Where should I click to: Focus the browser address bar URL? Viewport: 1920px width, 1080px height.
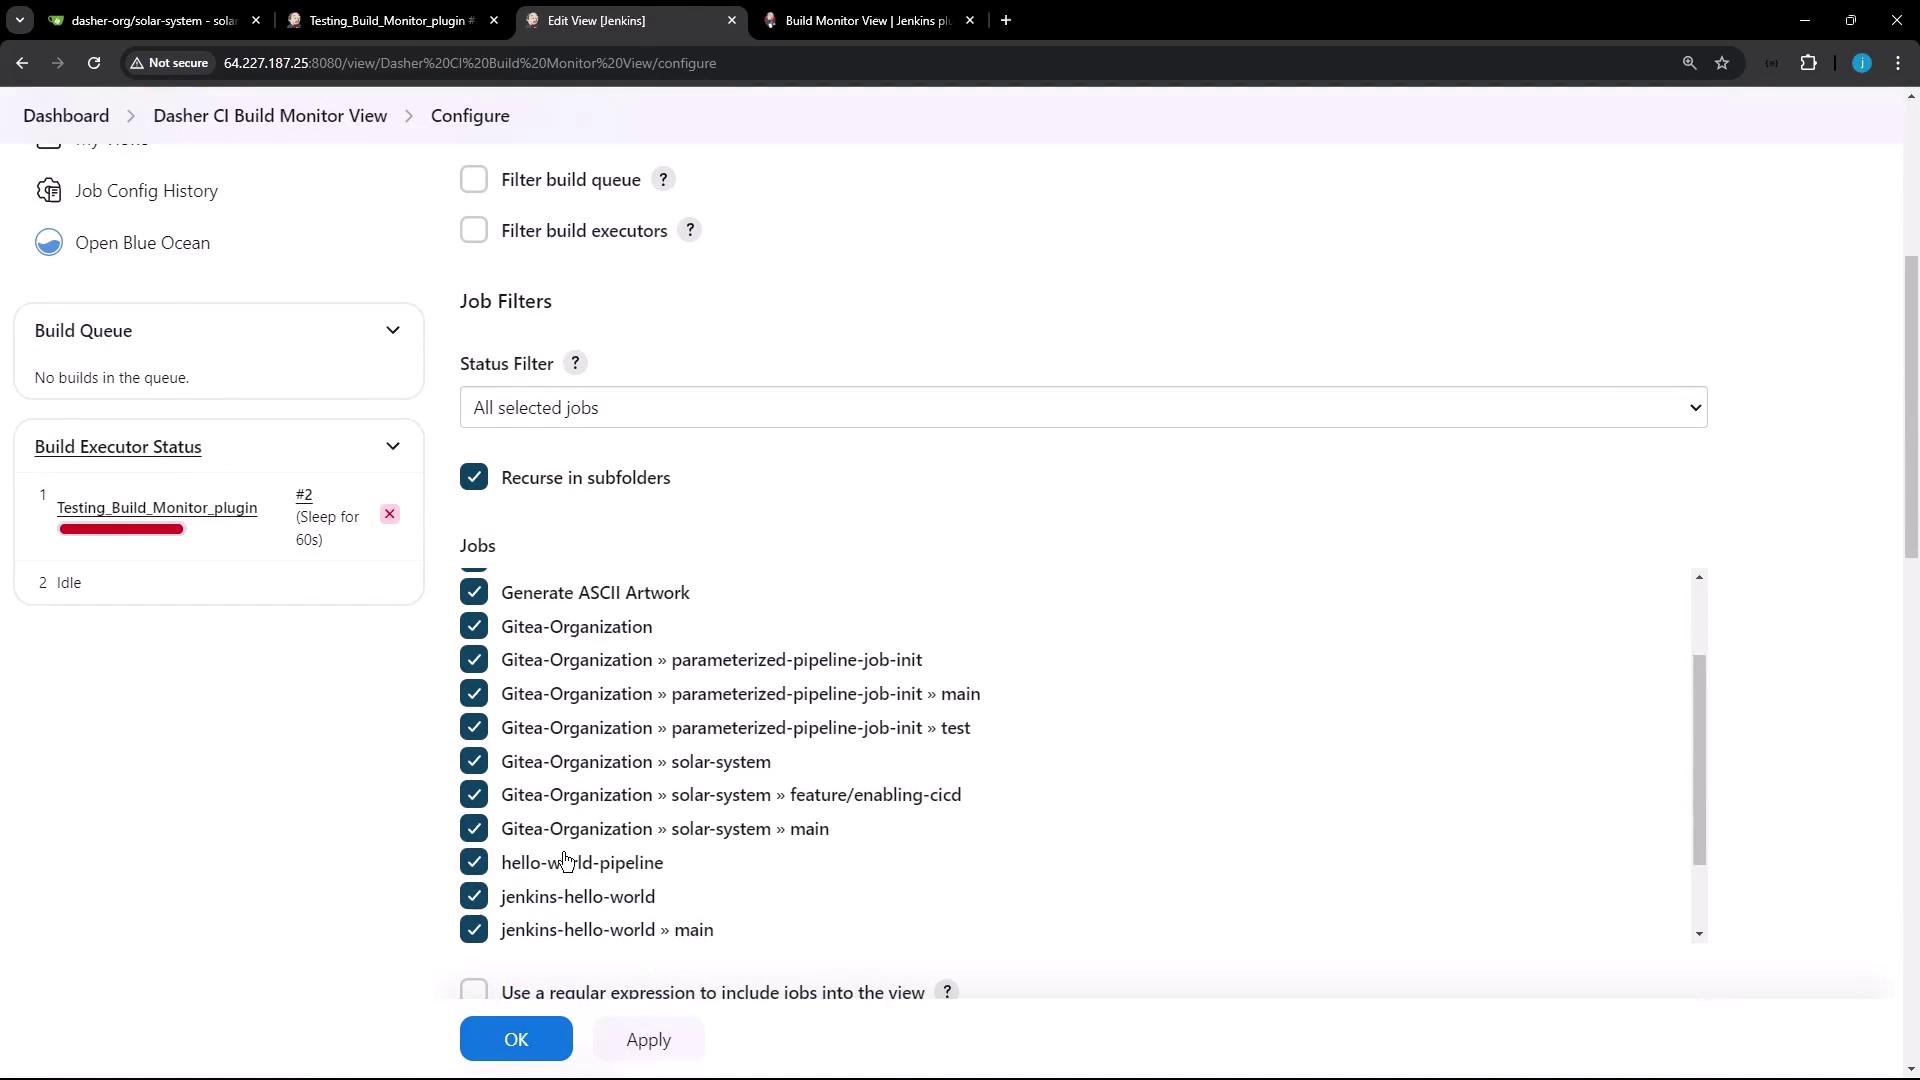click(470, 63)
